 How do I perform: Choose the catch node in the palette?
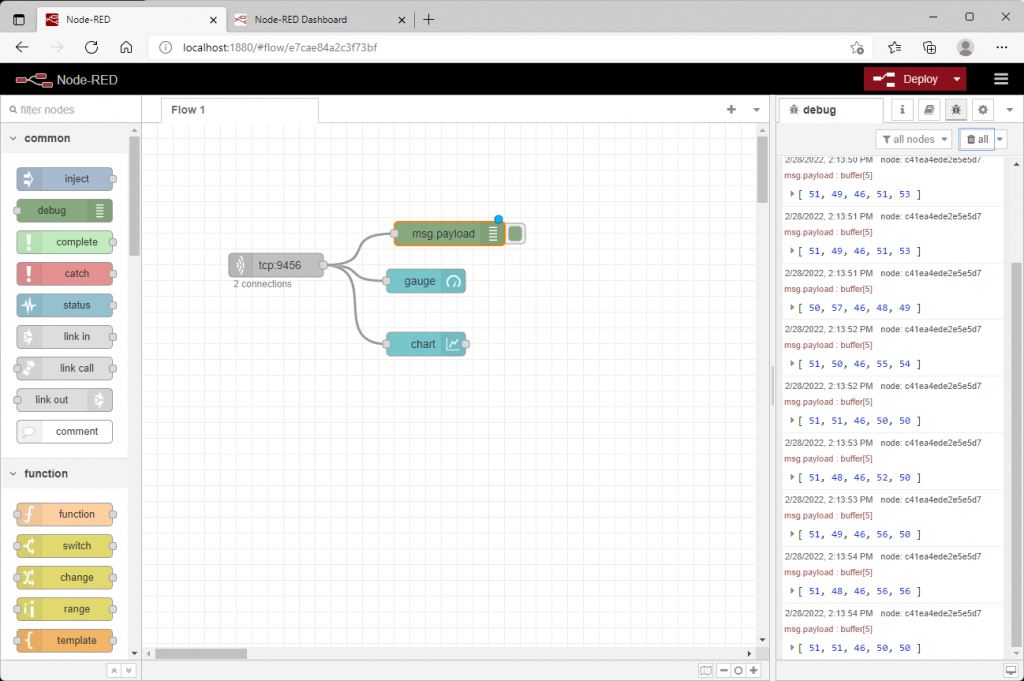click(65, 274)
